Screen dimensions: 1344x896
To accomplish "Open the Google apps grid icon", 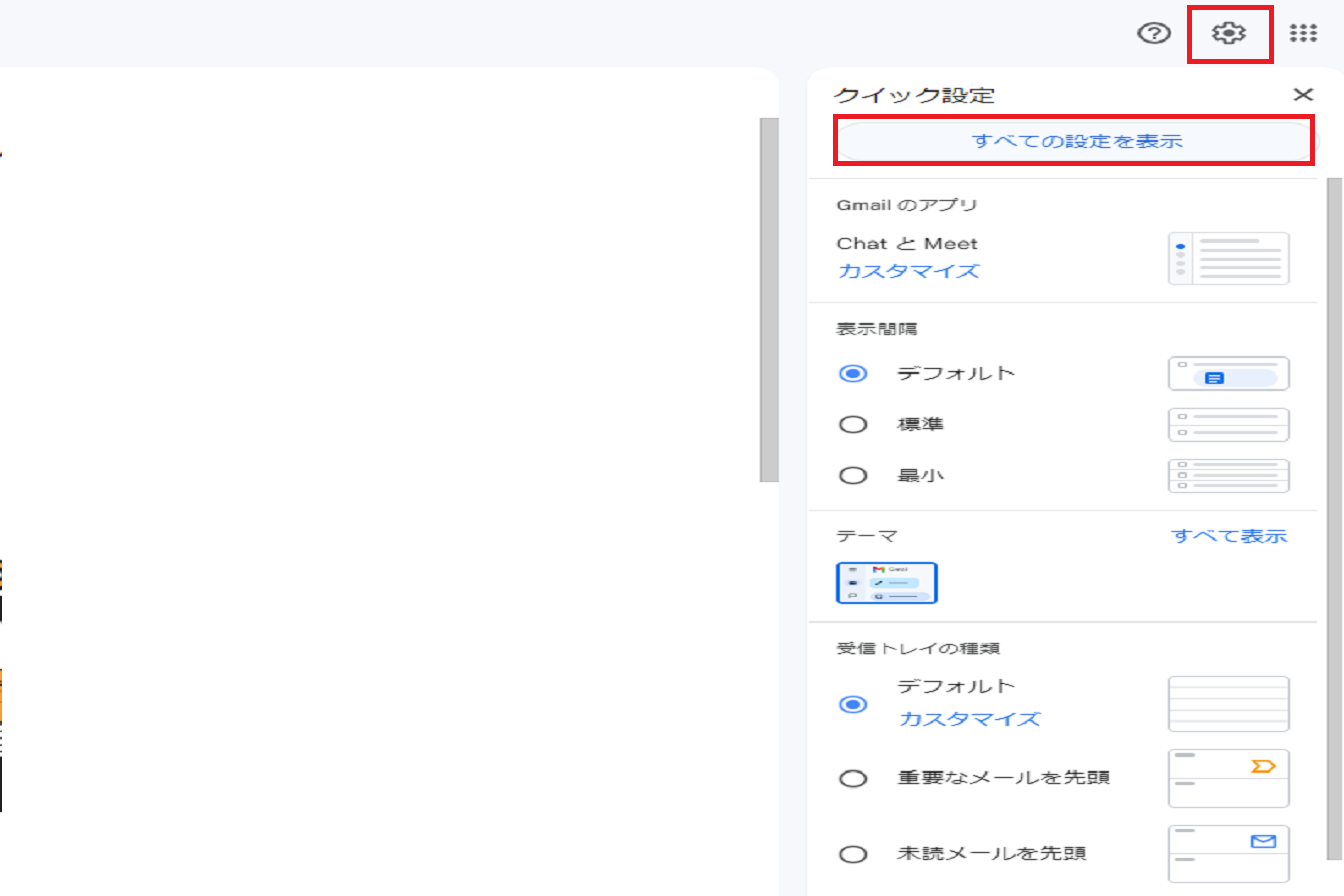I will 1302,34.
